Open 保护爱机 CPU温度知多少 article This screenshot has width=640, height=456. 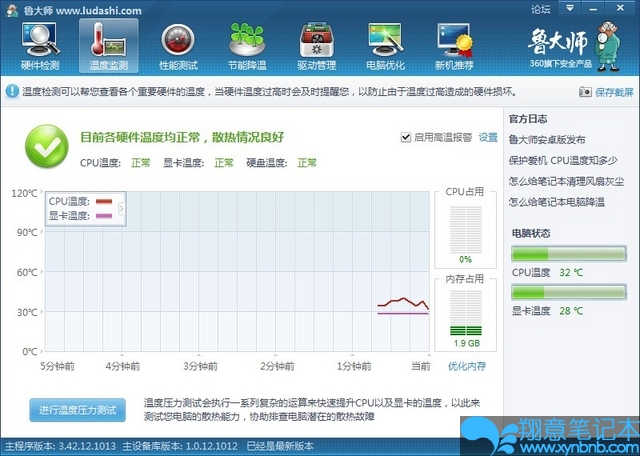(563, 160)
